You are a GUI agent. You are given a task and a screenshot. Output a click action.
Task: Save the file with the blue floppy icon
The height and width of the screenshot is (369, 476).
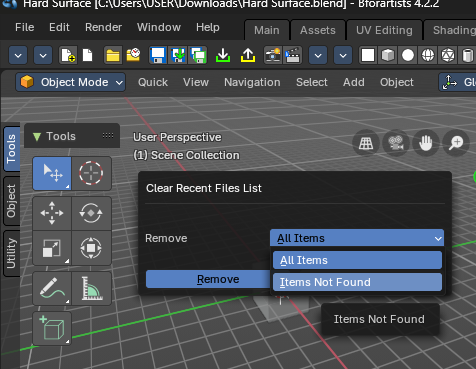(158, 55)
